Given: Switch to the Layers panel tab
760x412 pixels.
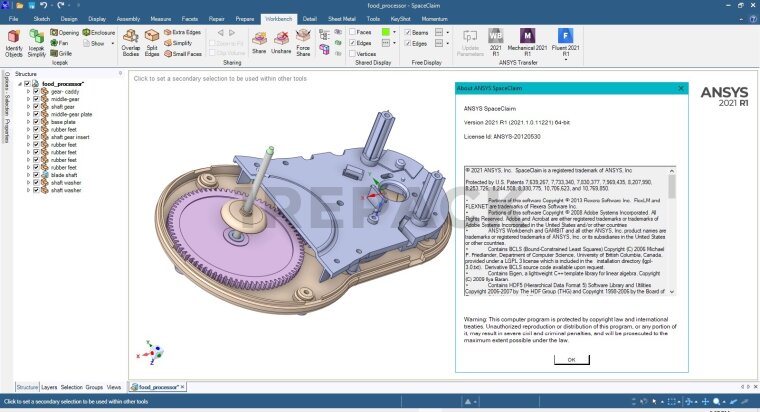Looking at the screenshot, I should [49, 386].
